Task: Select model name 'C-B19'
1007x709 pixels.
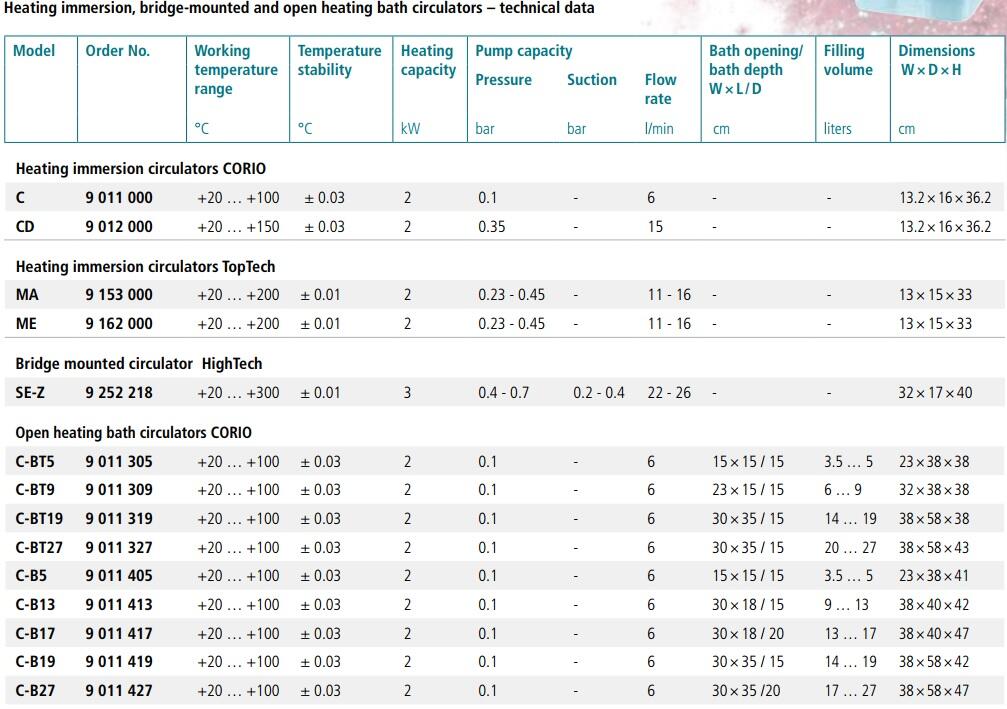Action: 35,662
